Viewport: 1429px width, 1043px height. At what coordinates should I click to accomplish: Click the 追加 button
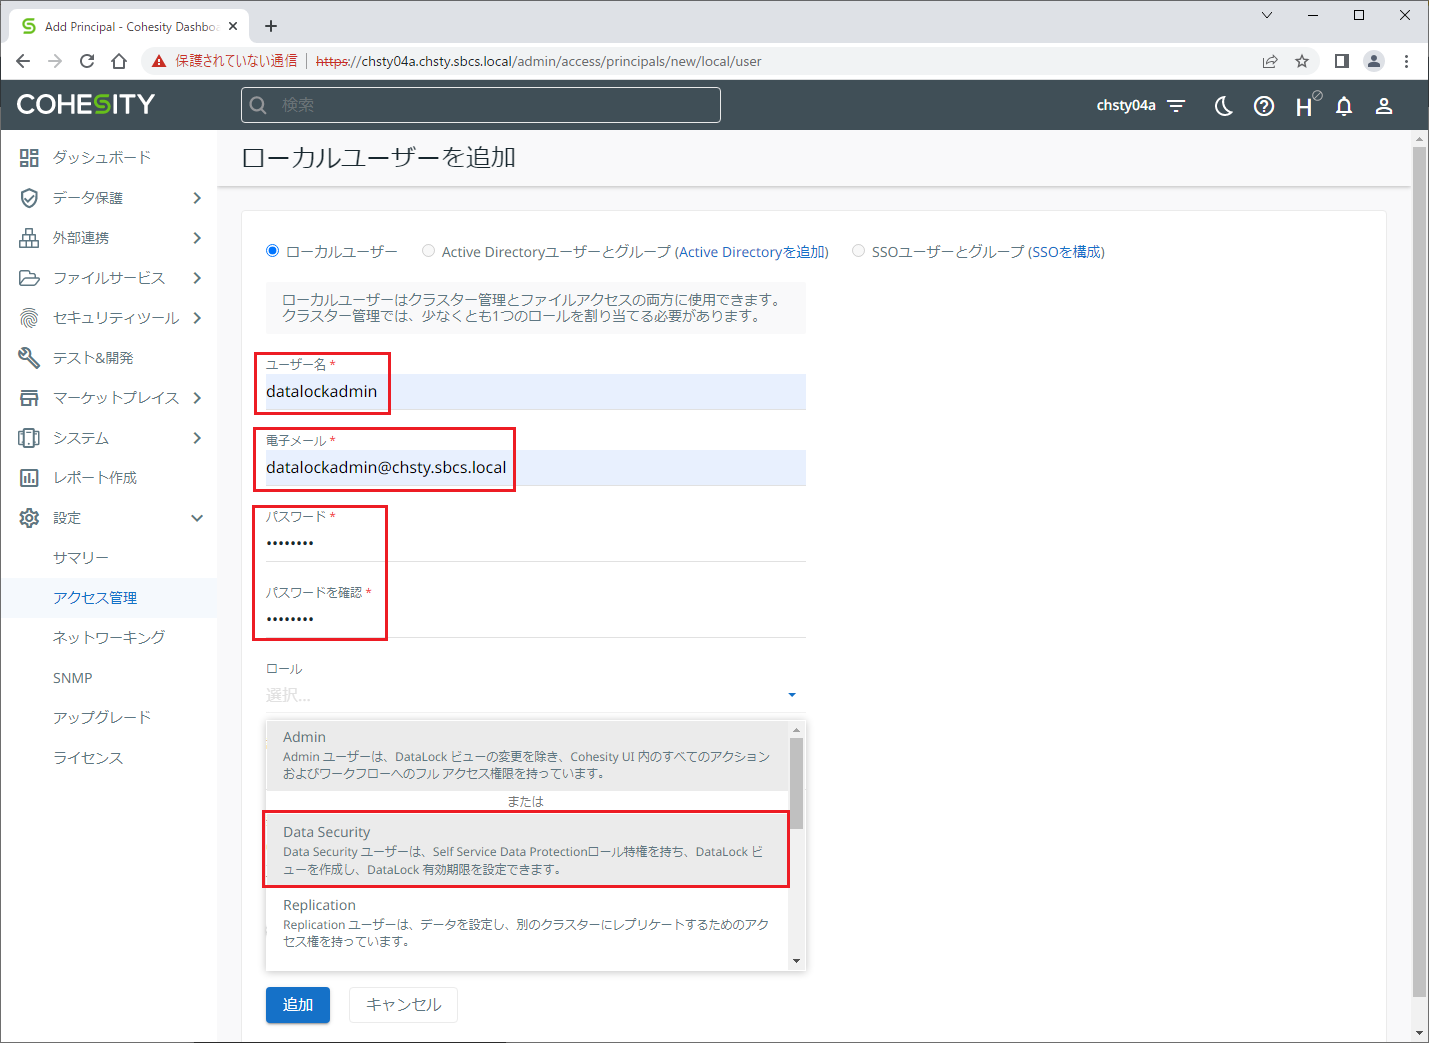[298, 1005]
